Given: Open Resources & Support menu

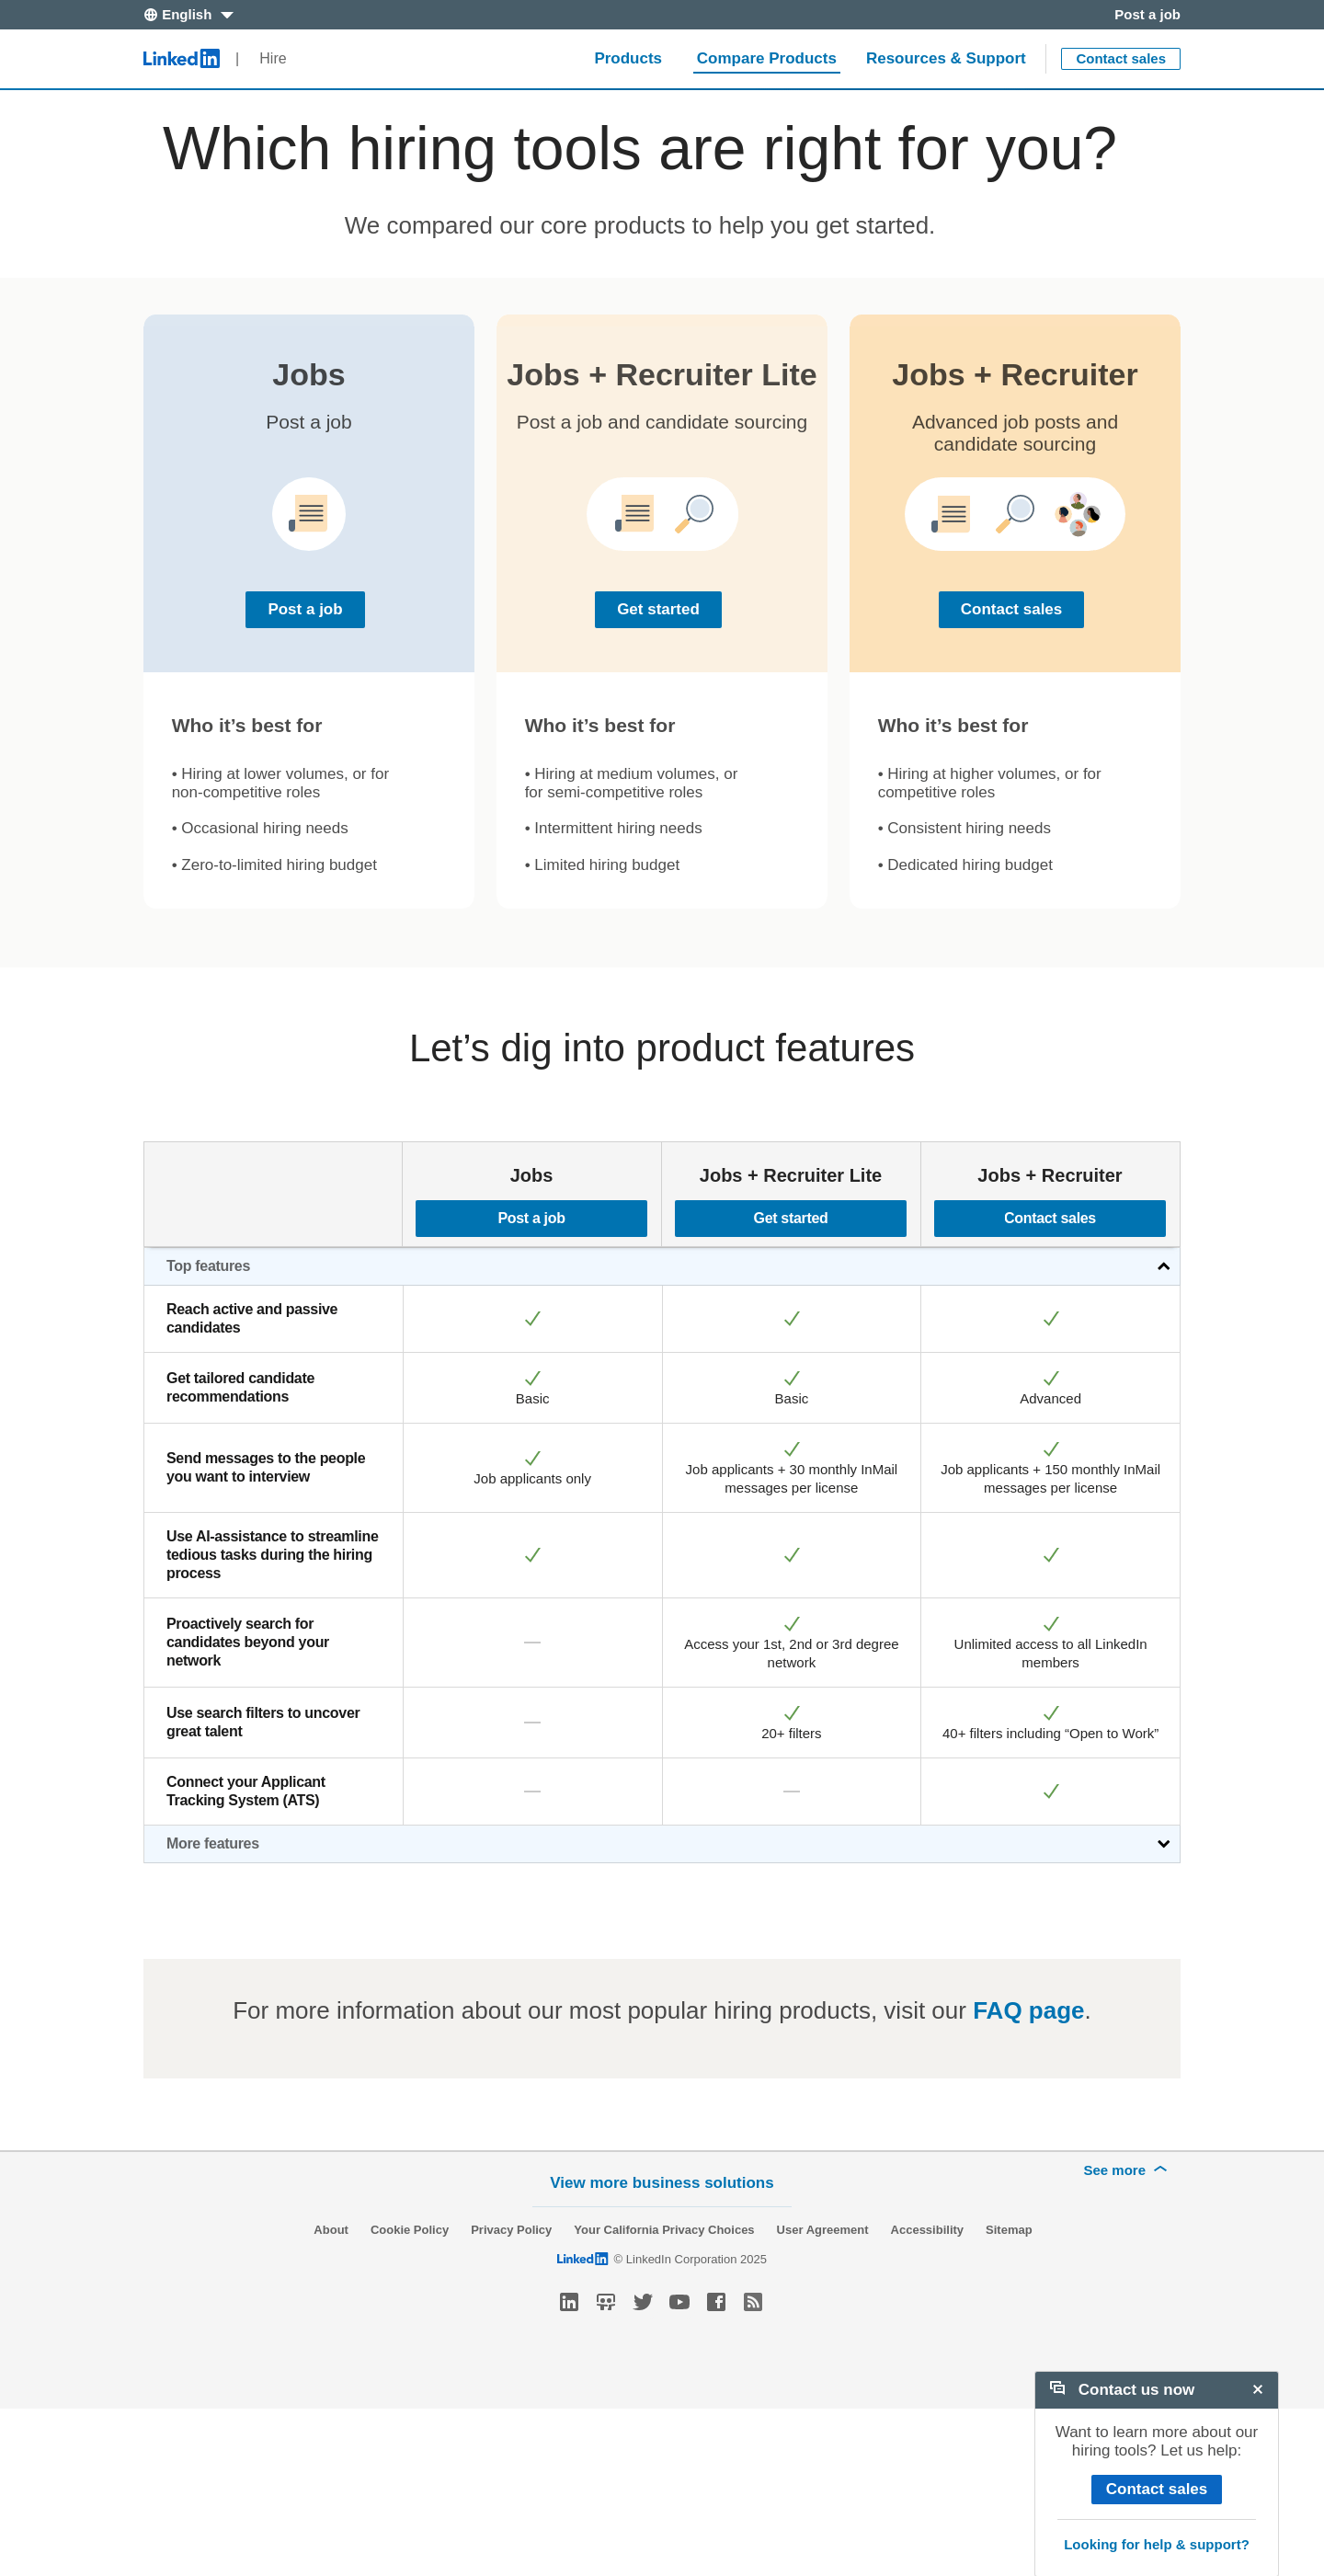Looking at the screenshot, I should click(945, 59).
